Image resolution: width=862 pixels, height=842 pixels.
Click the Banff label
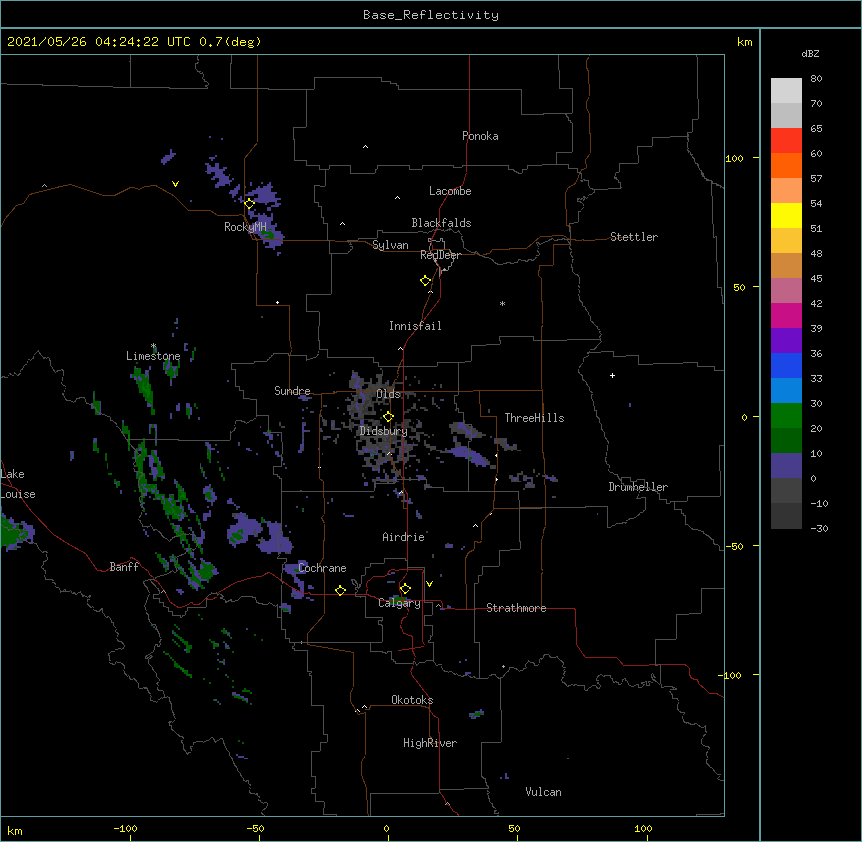tap(124, 567)
